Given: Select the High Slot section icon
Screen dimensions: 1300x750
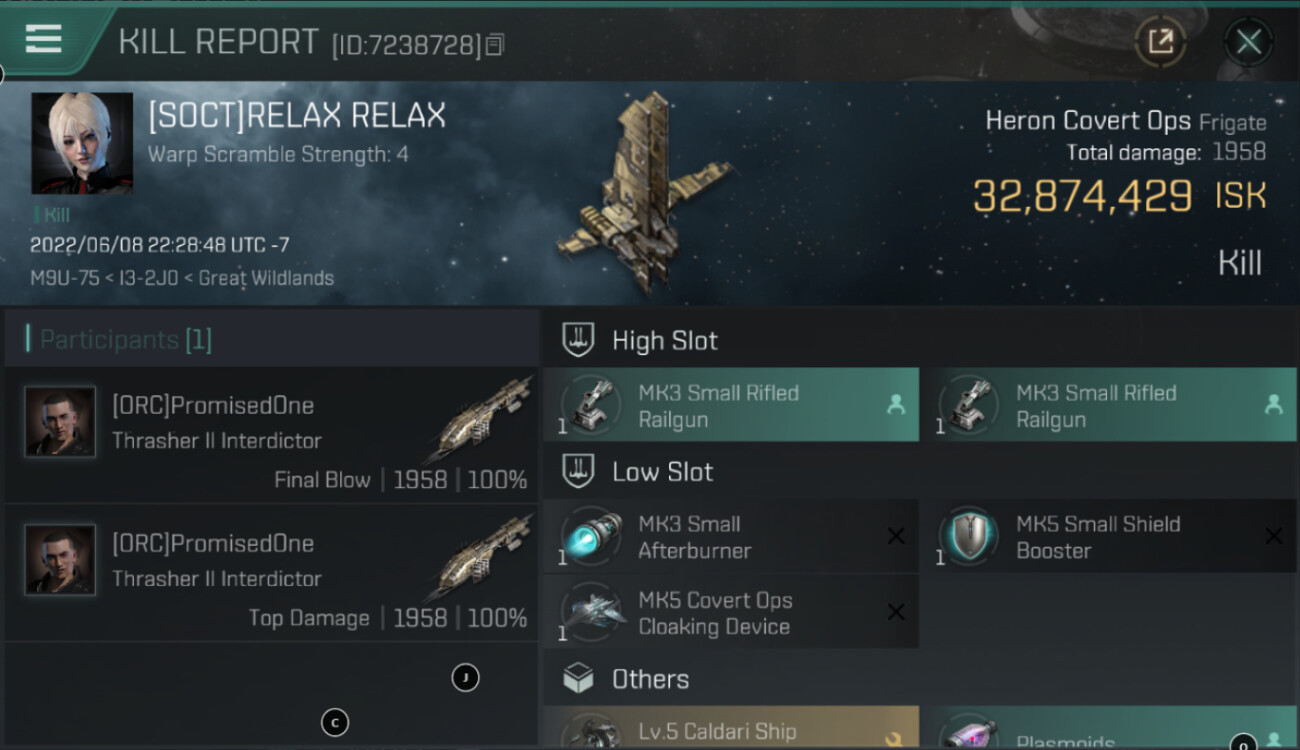Looking at the screenshot, I should click(578, 340).
